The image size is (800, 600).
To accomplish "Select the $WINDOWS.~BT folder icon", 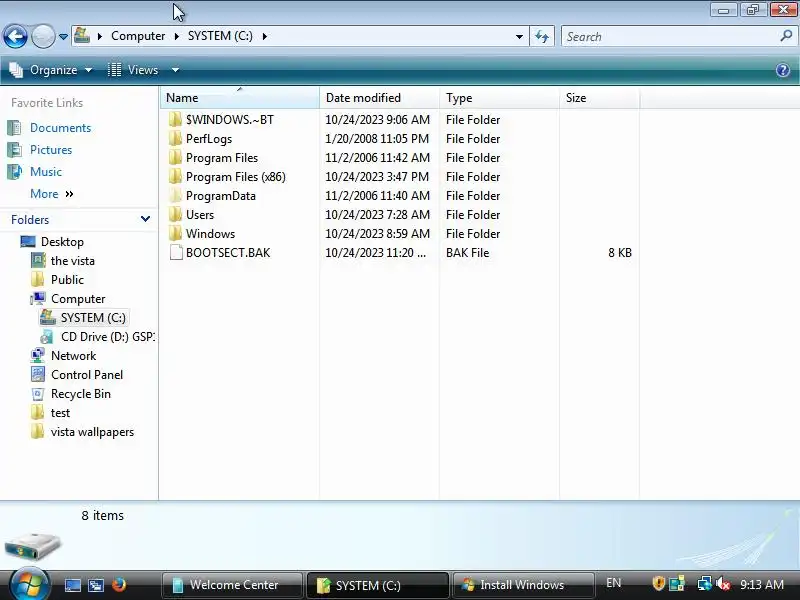I will (x=175, y=119).
